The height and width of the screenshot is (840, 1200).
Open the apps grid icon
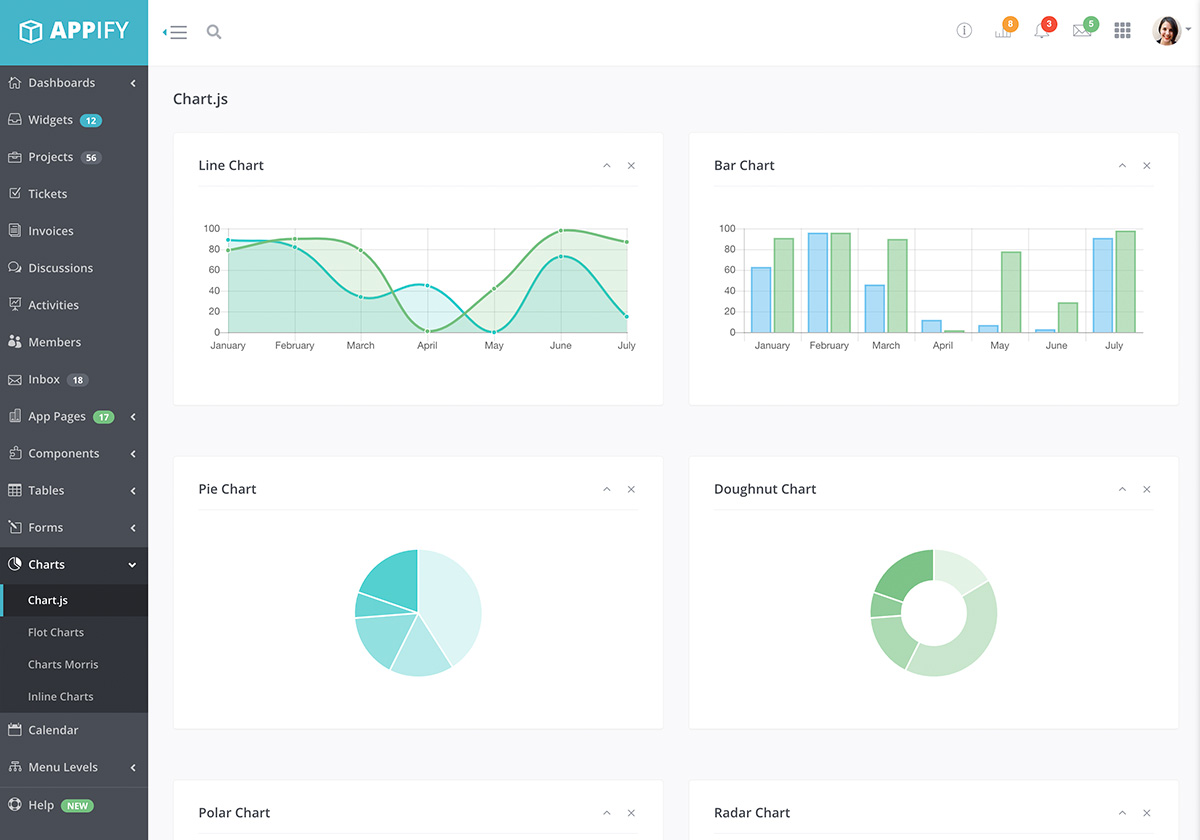click(x=1122, y=31)
